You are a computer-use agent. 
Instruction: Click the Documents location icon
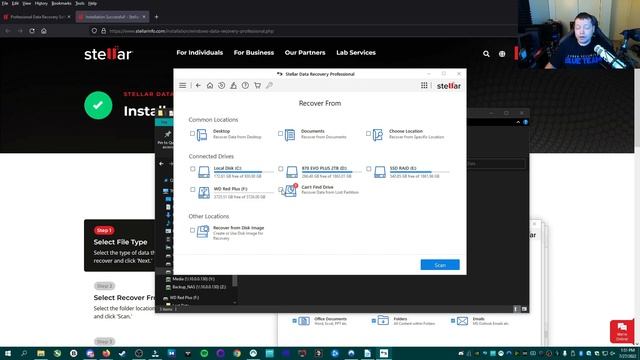(290, 134)
